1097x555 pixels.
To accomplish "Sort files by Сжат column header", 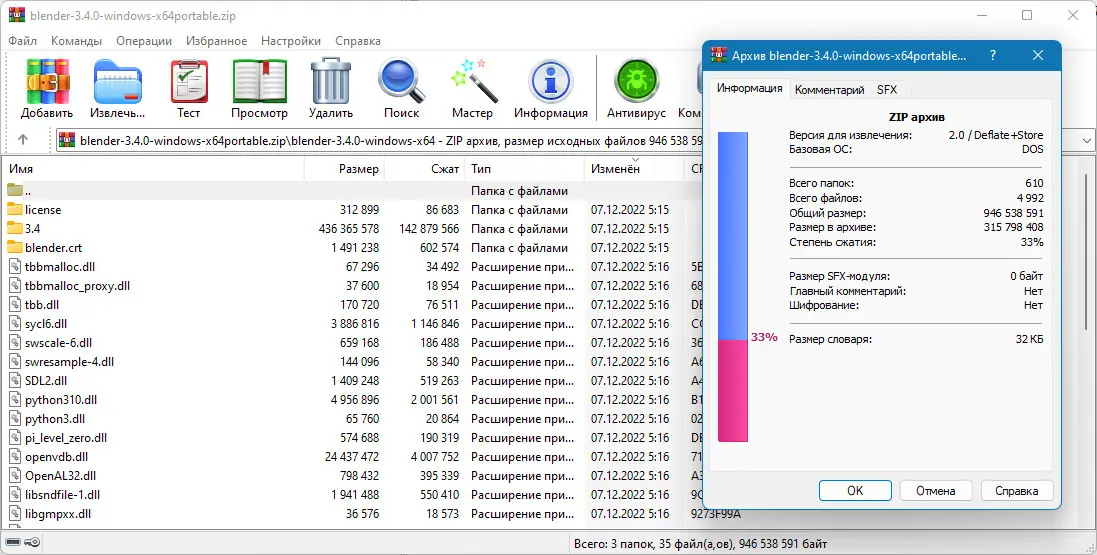I will click(x=425, y=169).
